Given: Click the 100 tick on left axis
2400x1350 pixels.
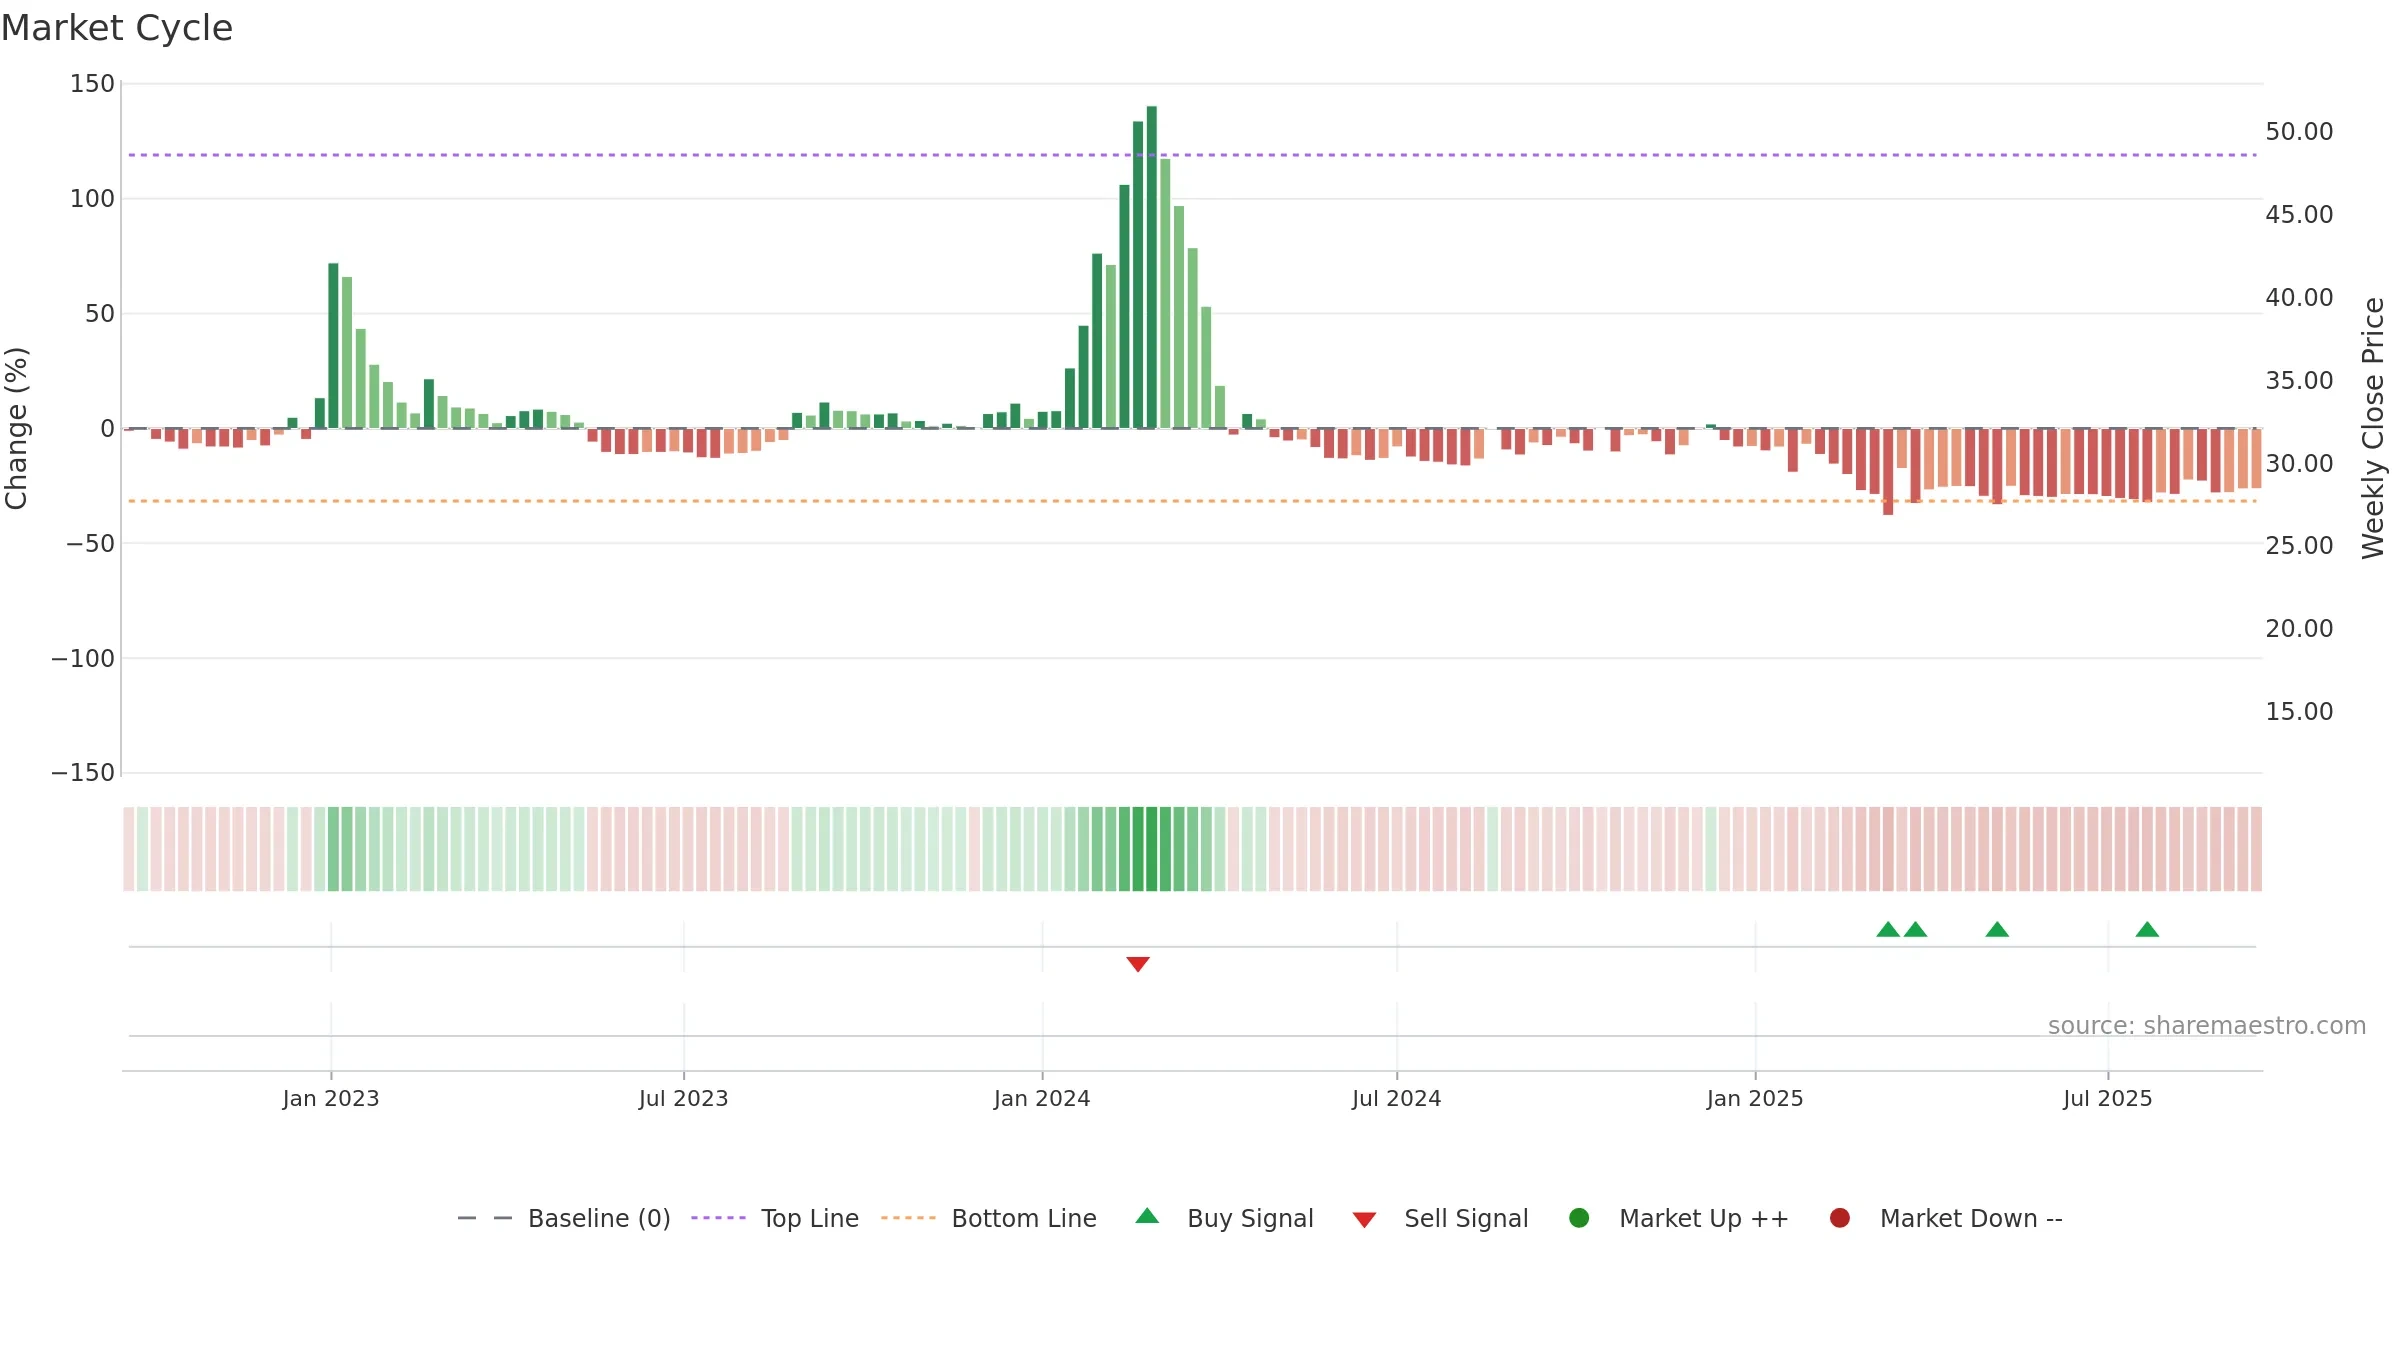Looking at the screenshot, I should tap(92, 199).
